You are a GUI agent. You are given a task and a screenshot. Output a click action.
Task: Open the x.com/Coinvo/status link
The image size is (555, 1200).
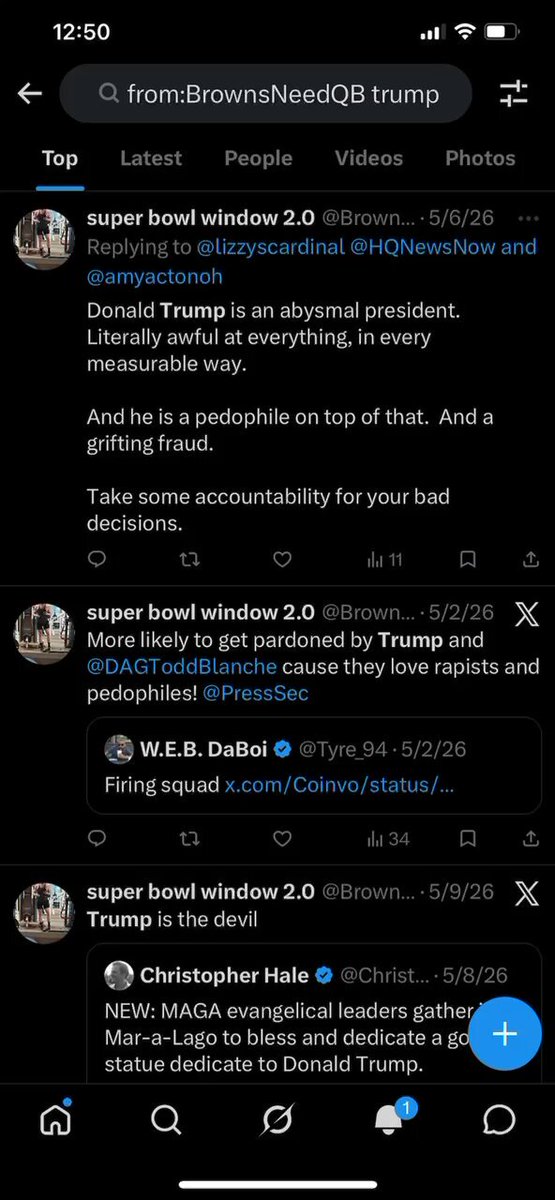[339, 784]
